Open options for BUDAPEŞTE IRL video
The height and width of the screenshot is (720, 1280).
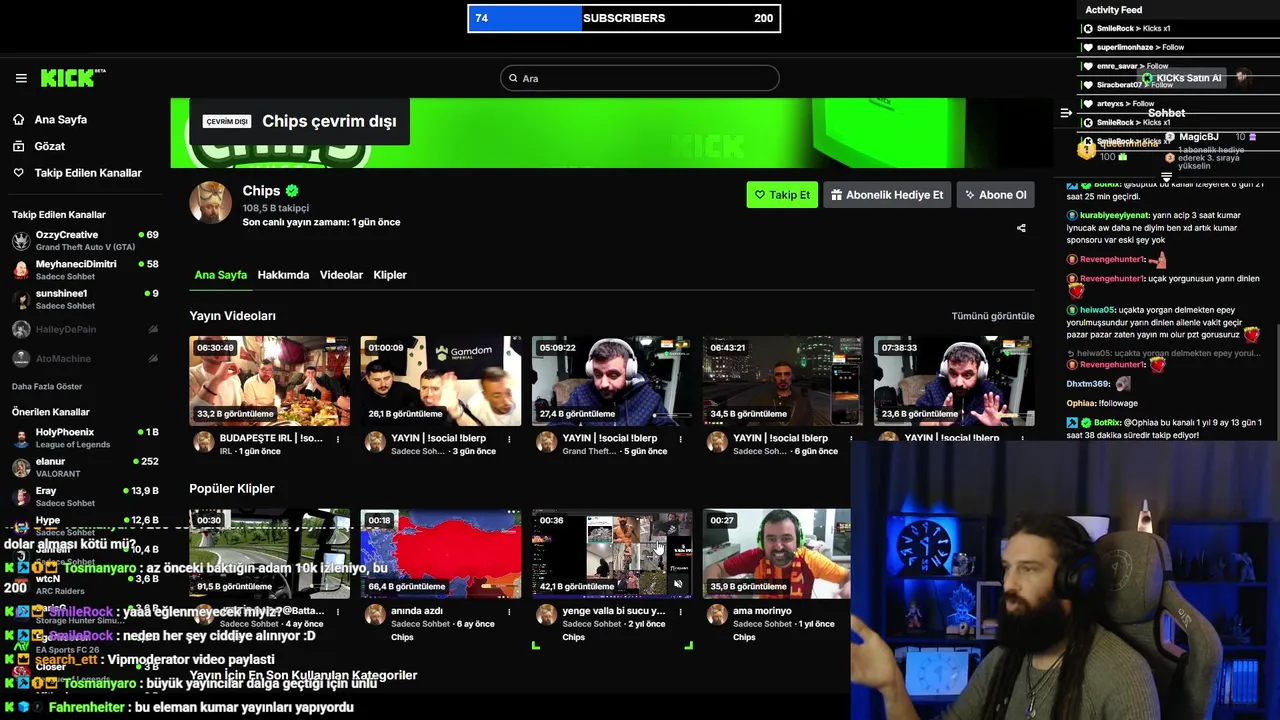[x=338, y=439]
